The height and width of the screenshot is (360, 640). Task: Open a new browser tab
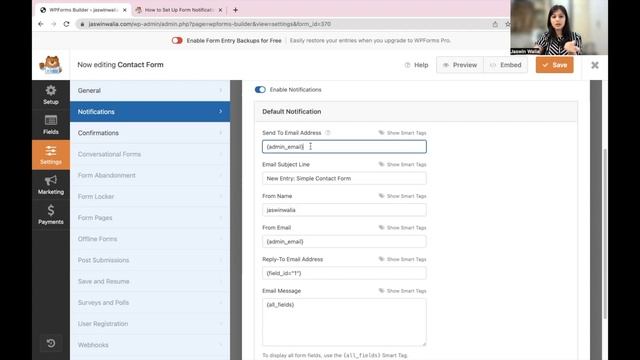click(236, 10)
